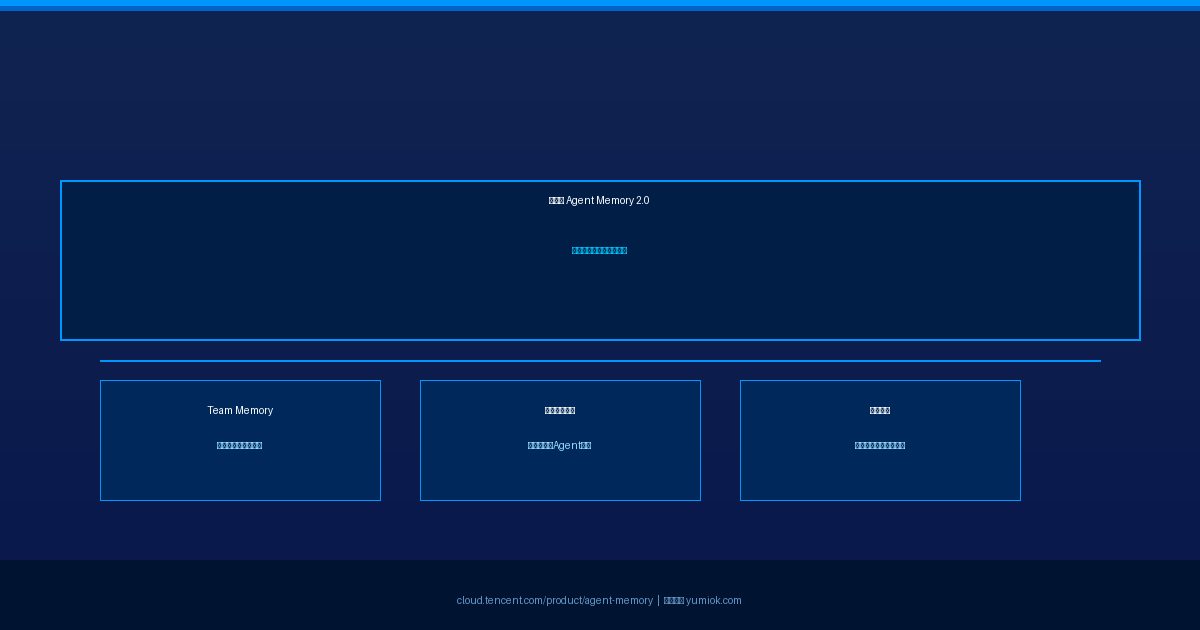Click the Agent Memory 2.0 banner title
The image size is (1200, 630).
(x=599, y=201)
